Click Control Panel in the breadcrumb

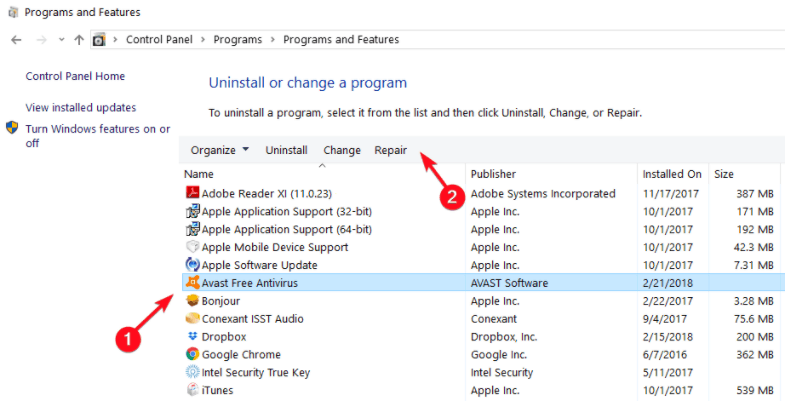click(159, 39)
